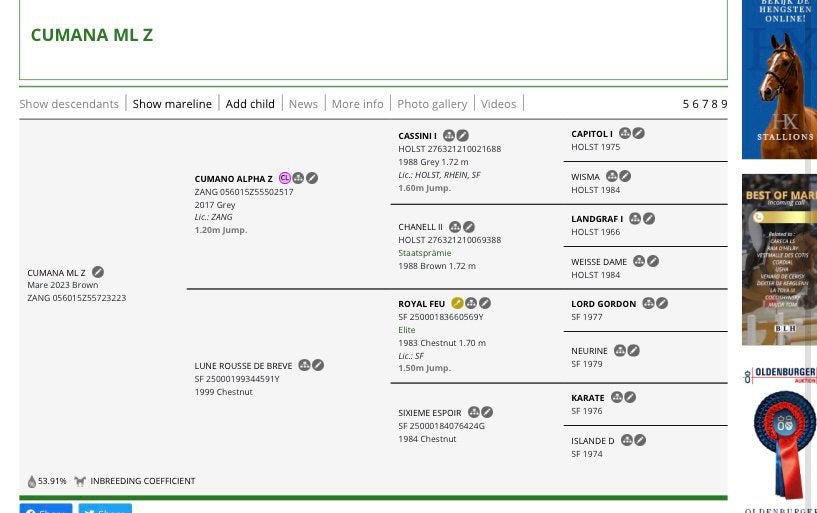Viewport: 817px width, 513px height.
Task: Switch to Show mareline
Action: tap(172, 104)
